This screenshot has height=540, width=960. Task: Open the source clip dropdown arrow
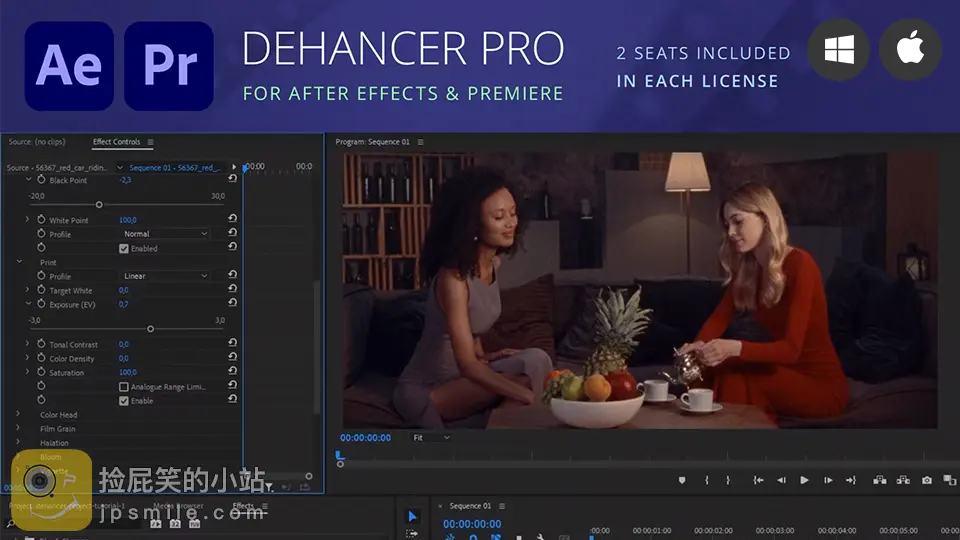[x=120, y=167]
